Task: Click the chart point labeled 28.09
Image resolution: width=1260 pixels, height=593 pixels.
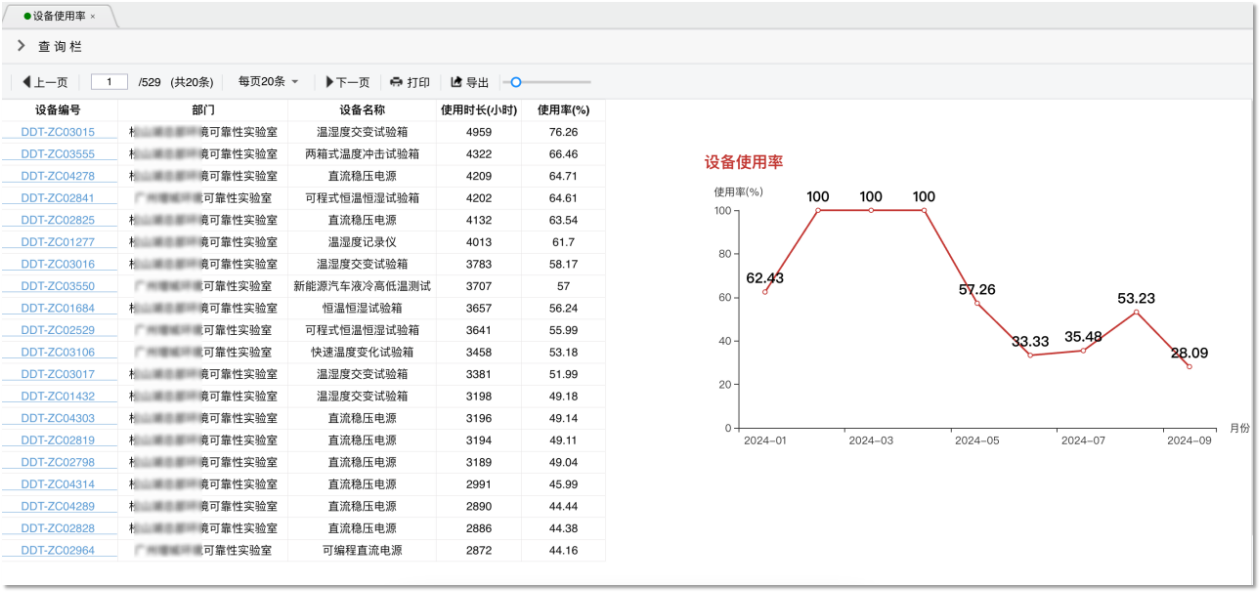Action: click(1189, 366)
